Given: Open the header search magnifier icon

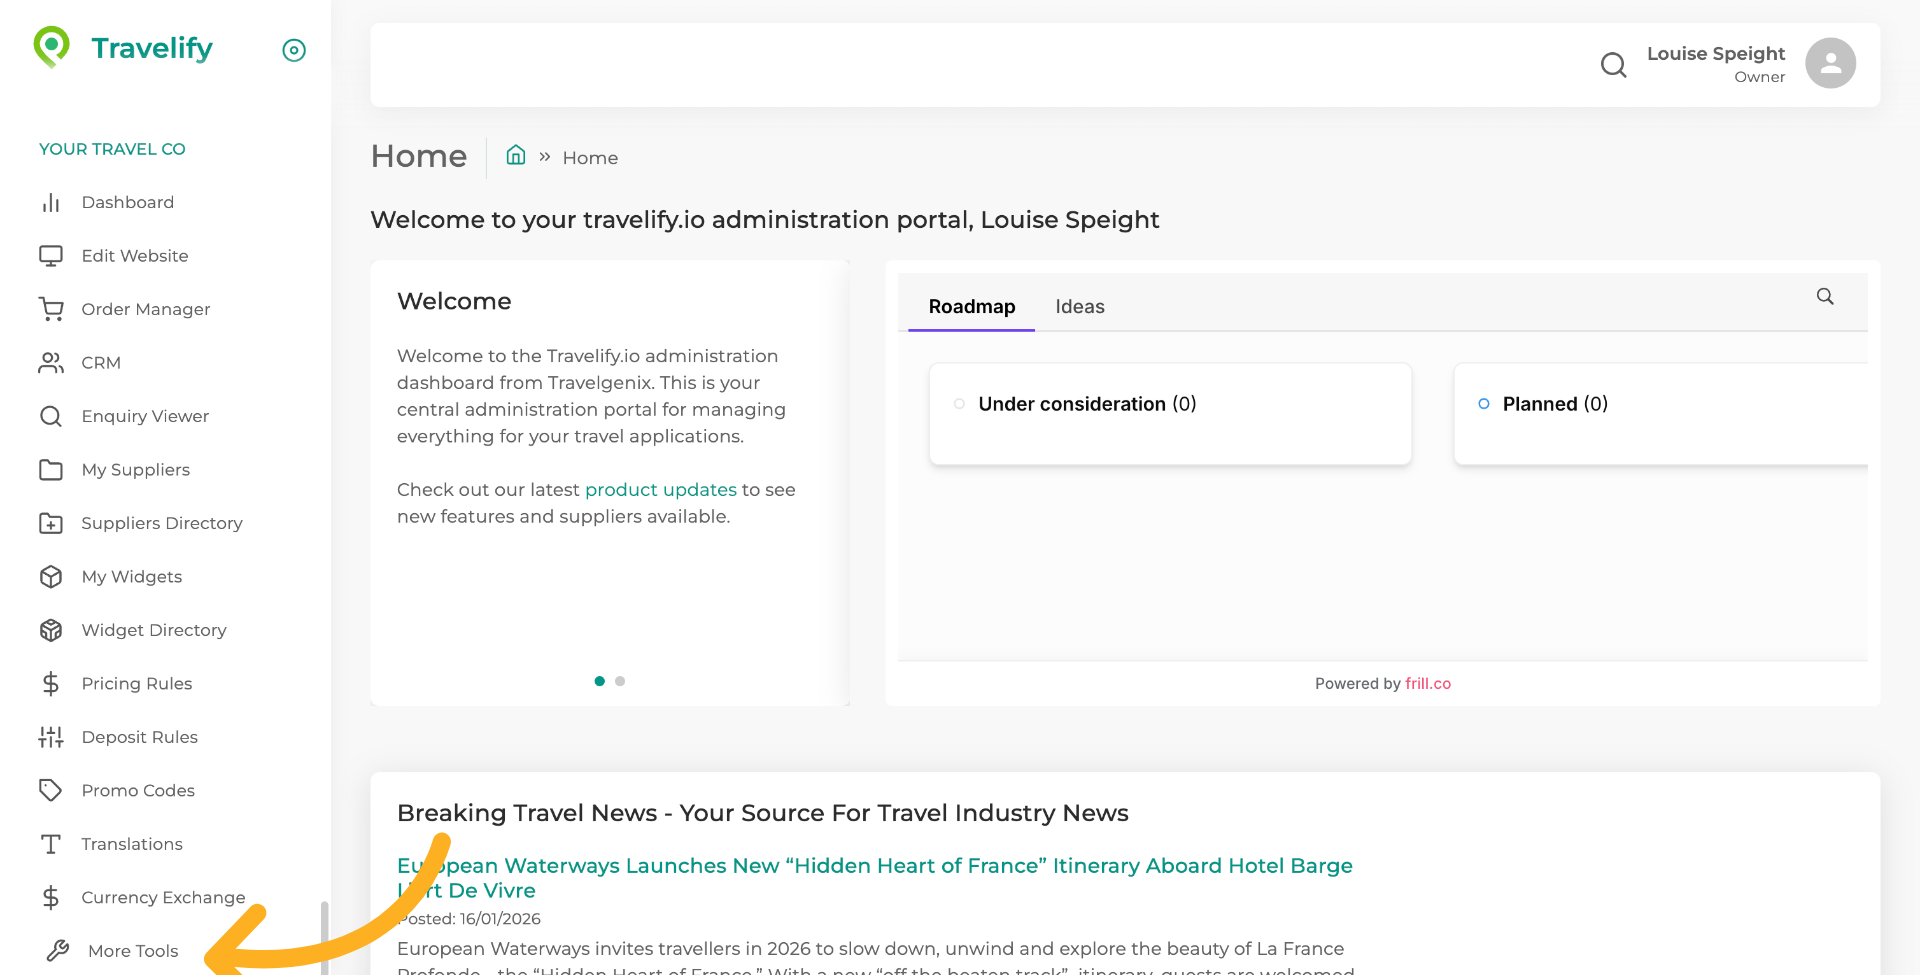Looking at the screenshot, I should [x=1613, y=65].
